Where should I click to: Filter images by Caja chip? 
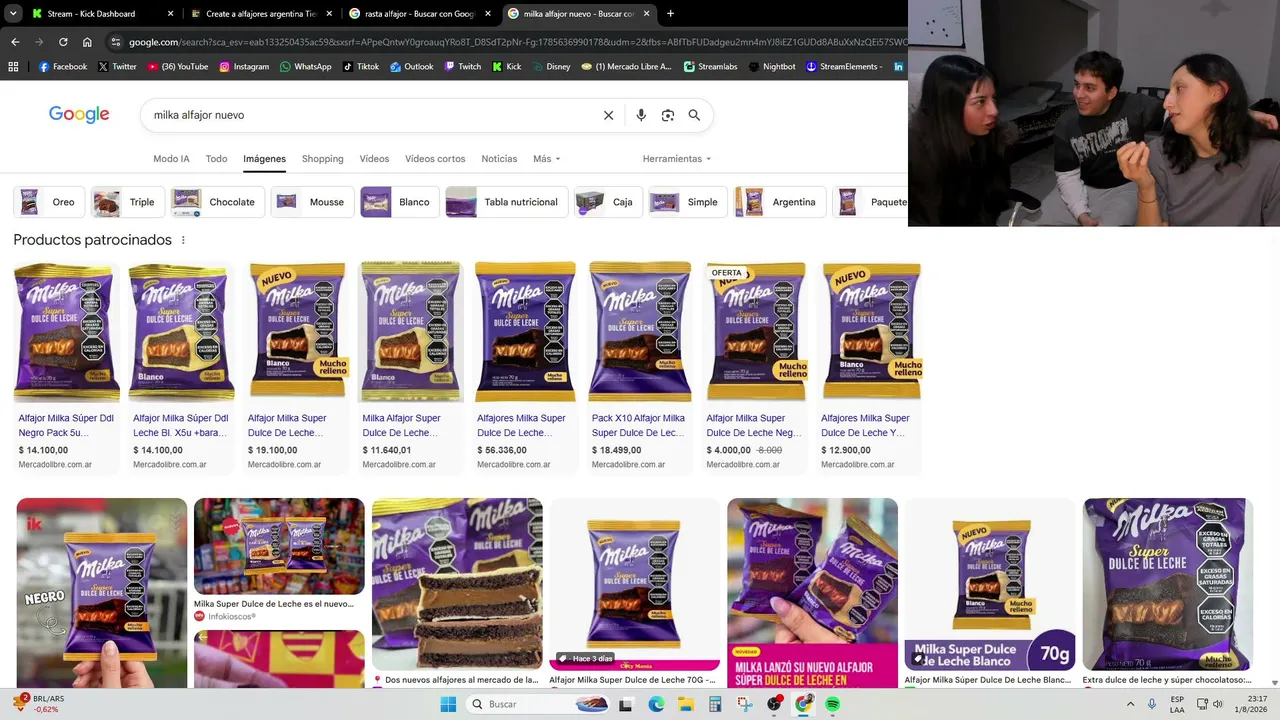pyautogui.click(x=607, y=202)
